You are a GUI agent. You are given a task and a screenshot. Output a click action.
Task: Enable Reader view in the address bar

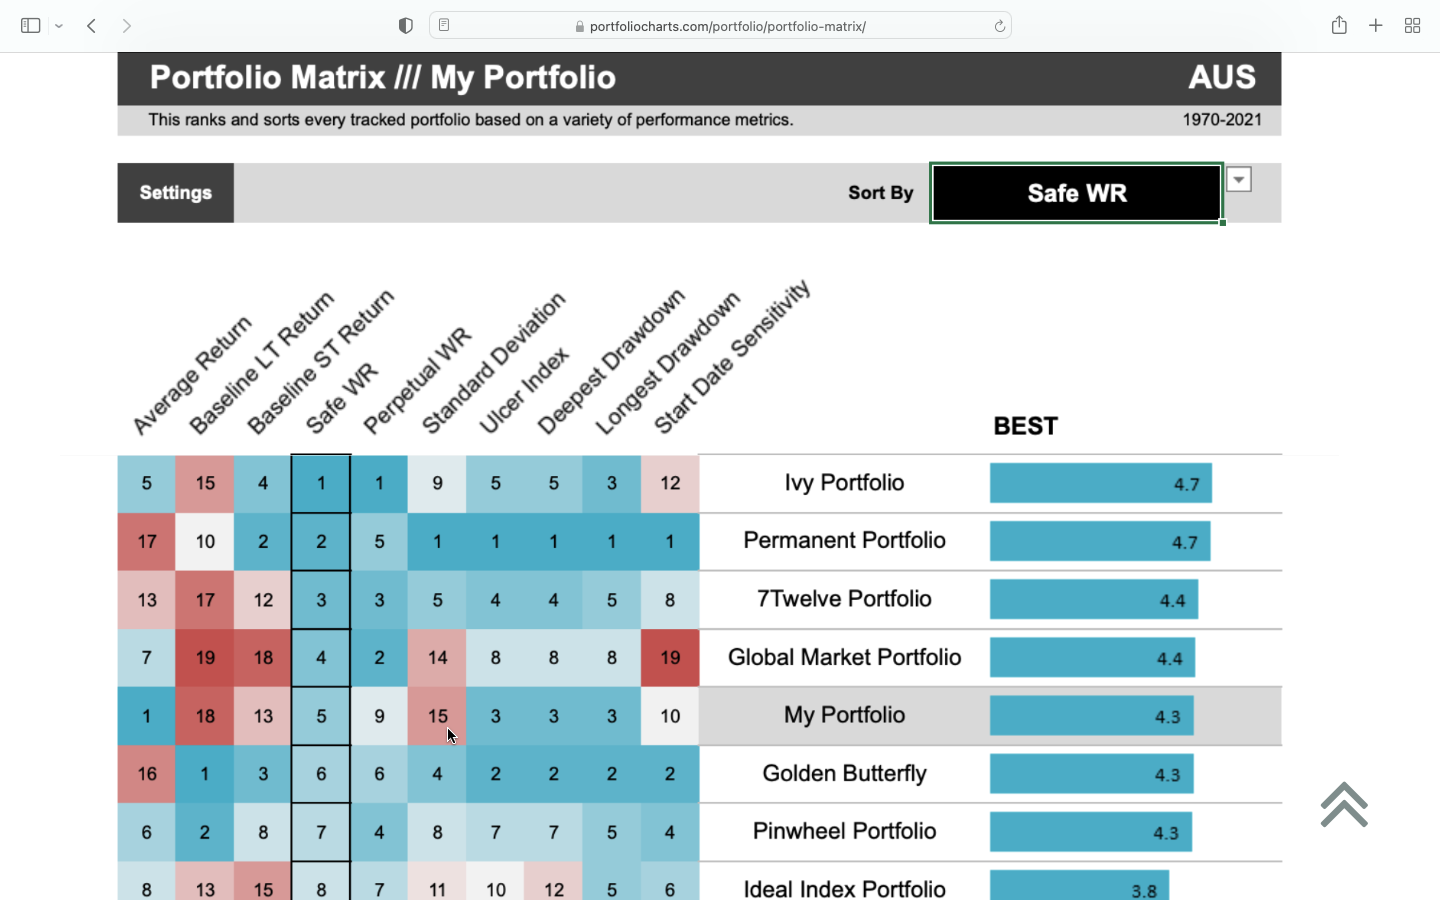click(444, 26)
